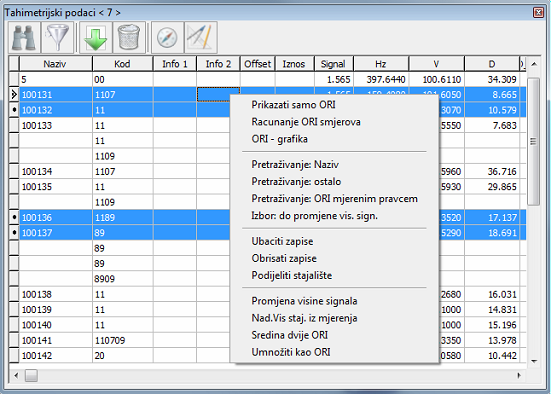Screen dimensions: 551x394
Task: Click the green down arrow import icon
Action: 96,37
